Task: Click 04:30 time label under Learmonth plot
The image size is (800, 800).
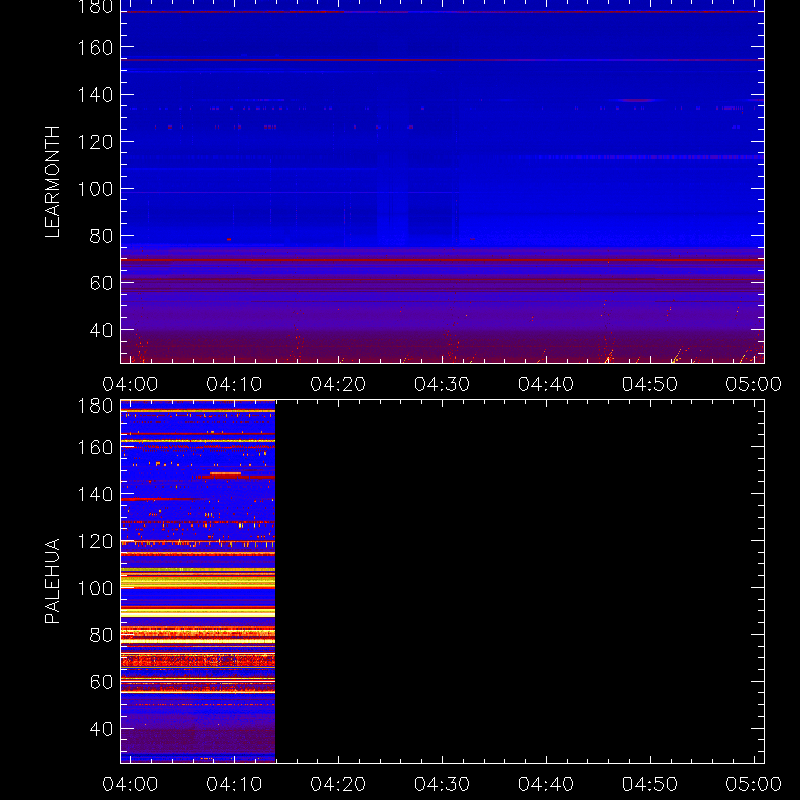Action: [442, 384]
